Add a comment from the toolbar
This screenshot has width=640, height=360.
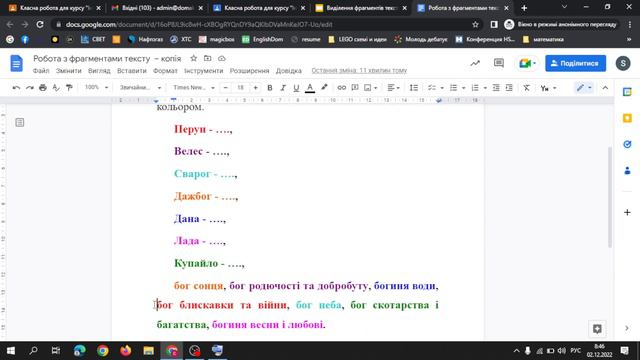pyautogui.click(x=355, y=88)
